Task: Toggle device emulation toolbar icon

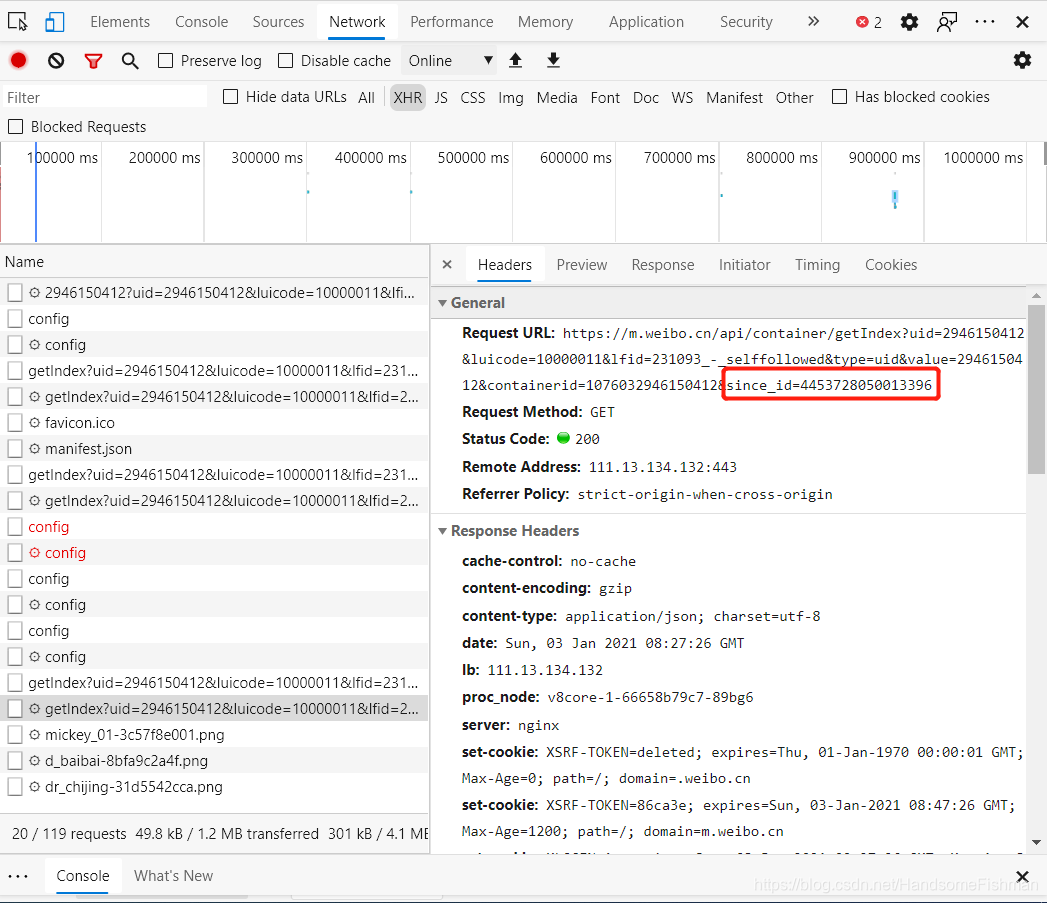Action: pyautogui.click(x=54, y=22)
